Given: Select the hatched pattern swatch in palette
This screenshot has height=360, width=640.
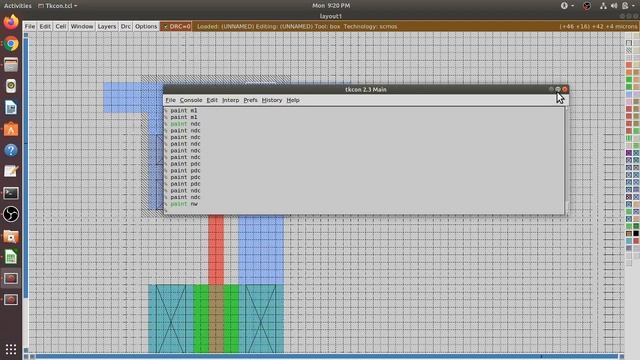Looking at the screenshot, I should 629,51.
